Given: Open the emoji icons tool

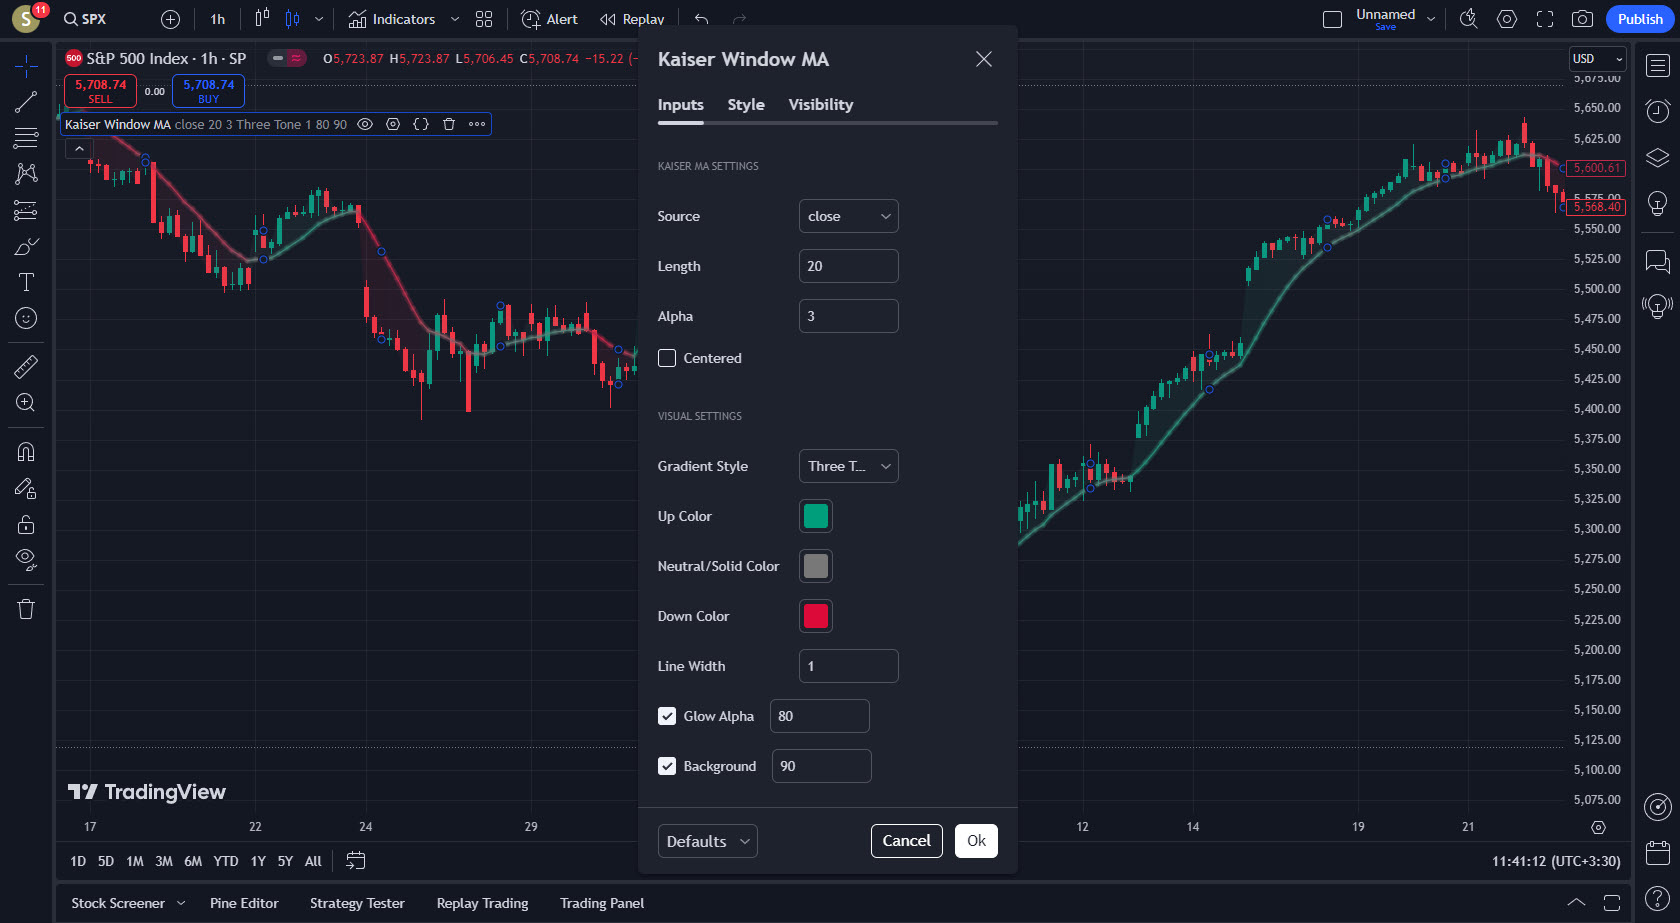Looking at the screenshot, I should coord(26,318).
